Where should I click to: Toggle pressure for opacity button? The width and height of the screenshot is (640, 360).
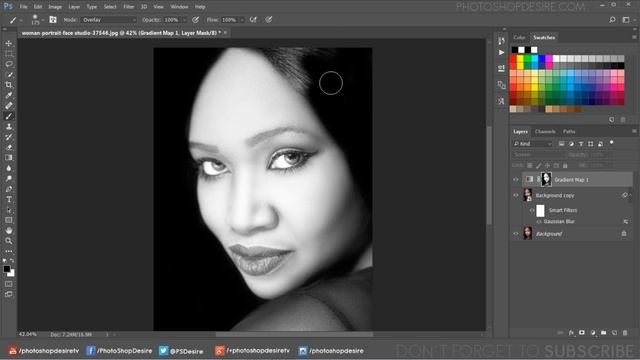click(x=196, y=20)
